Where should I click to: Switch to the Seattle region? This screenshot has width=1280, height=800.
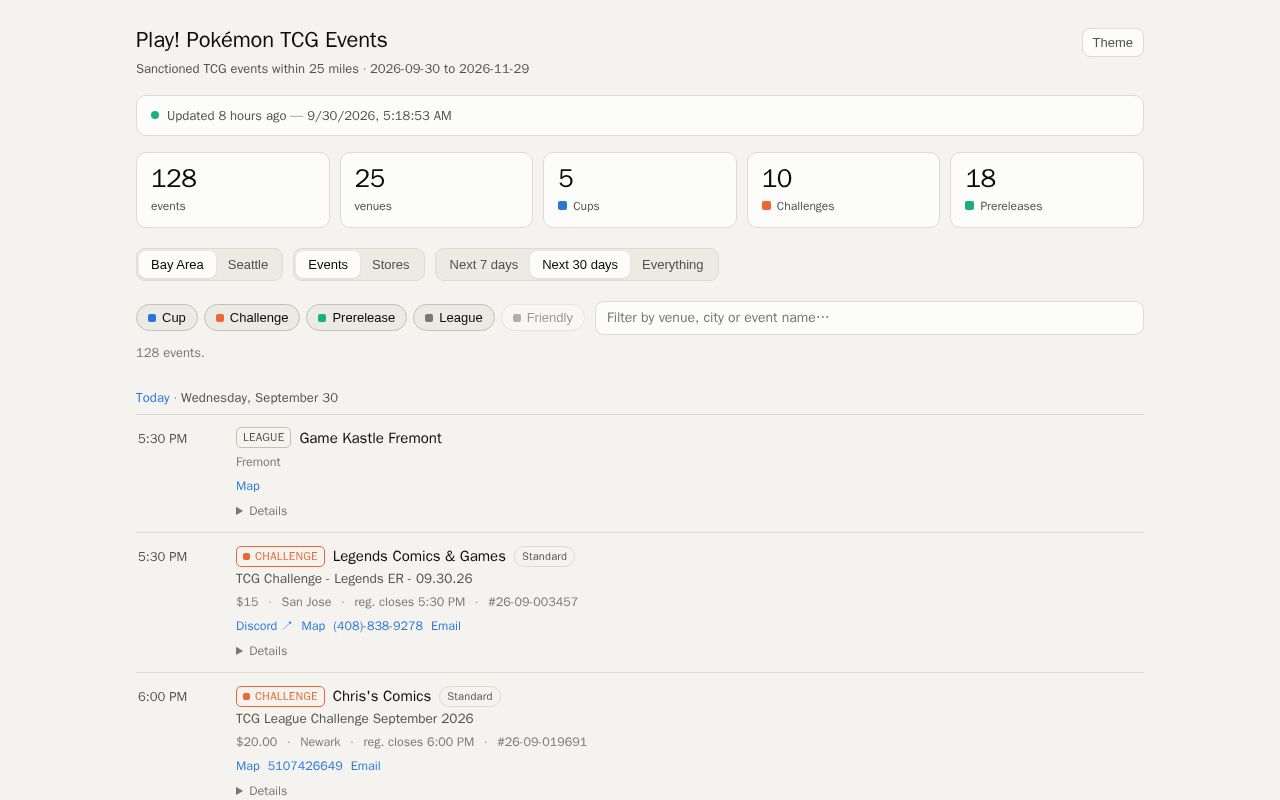click(248, 265)
